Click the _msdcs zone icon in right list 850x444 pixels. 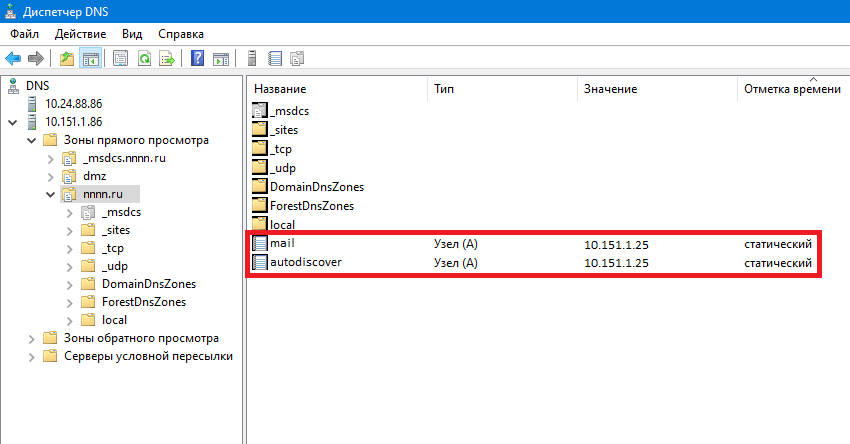tap(260, 111)
